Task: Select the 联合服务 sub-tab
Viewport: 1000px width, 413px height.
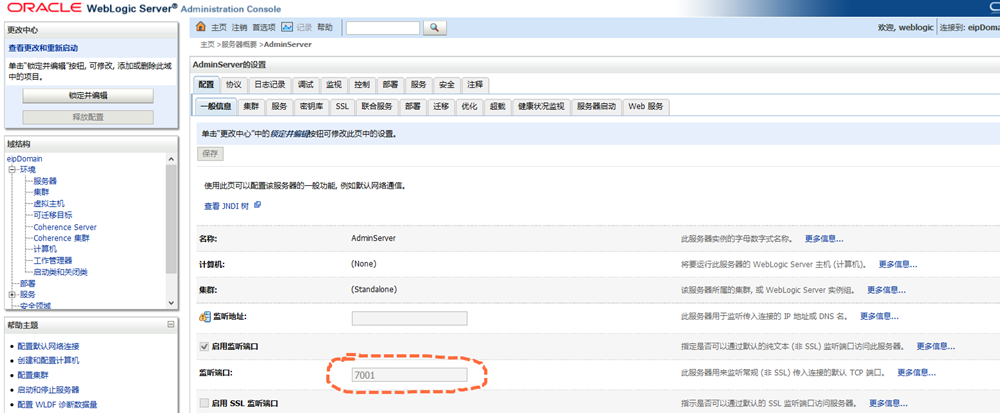Action: [x=377, y=106]
